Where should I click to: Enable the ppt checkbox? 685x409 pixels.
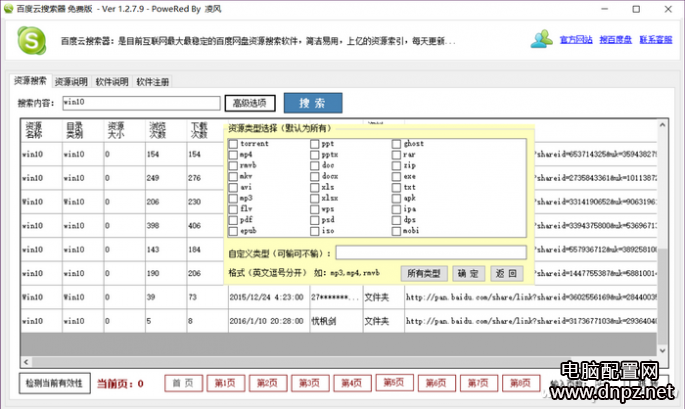click(315, 144)
